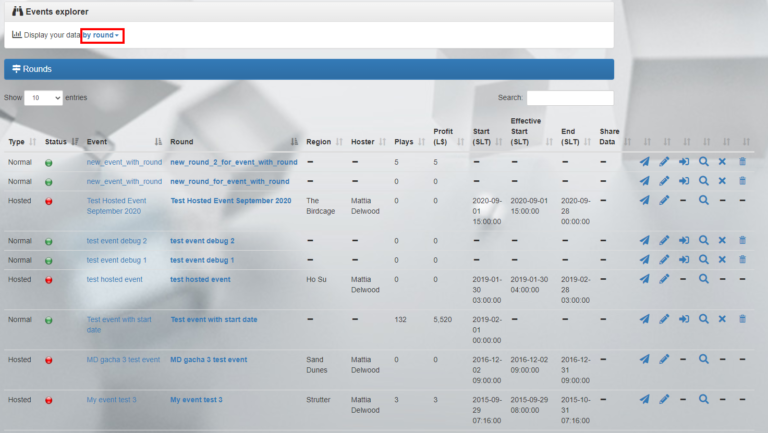This screenshot has height=433, width=768.
Task: Open the 'by round' display dropdown
Action: (101, 35)
